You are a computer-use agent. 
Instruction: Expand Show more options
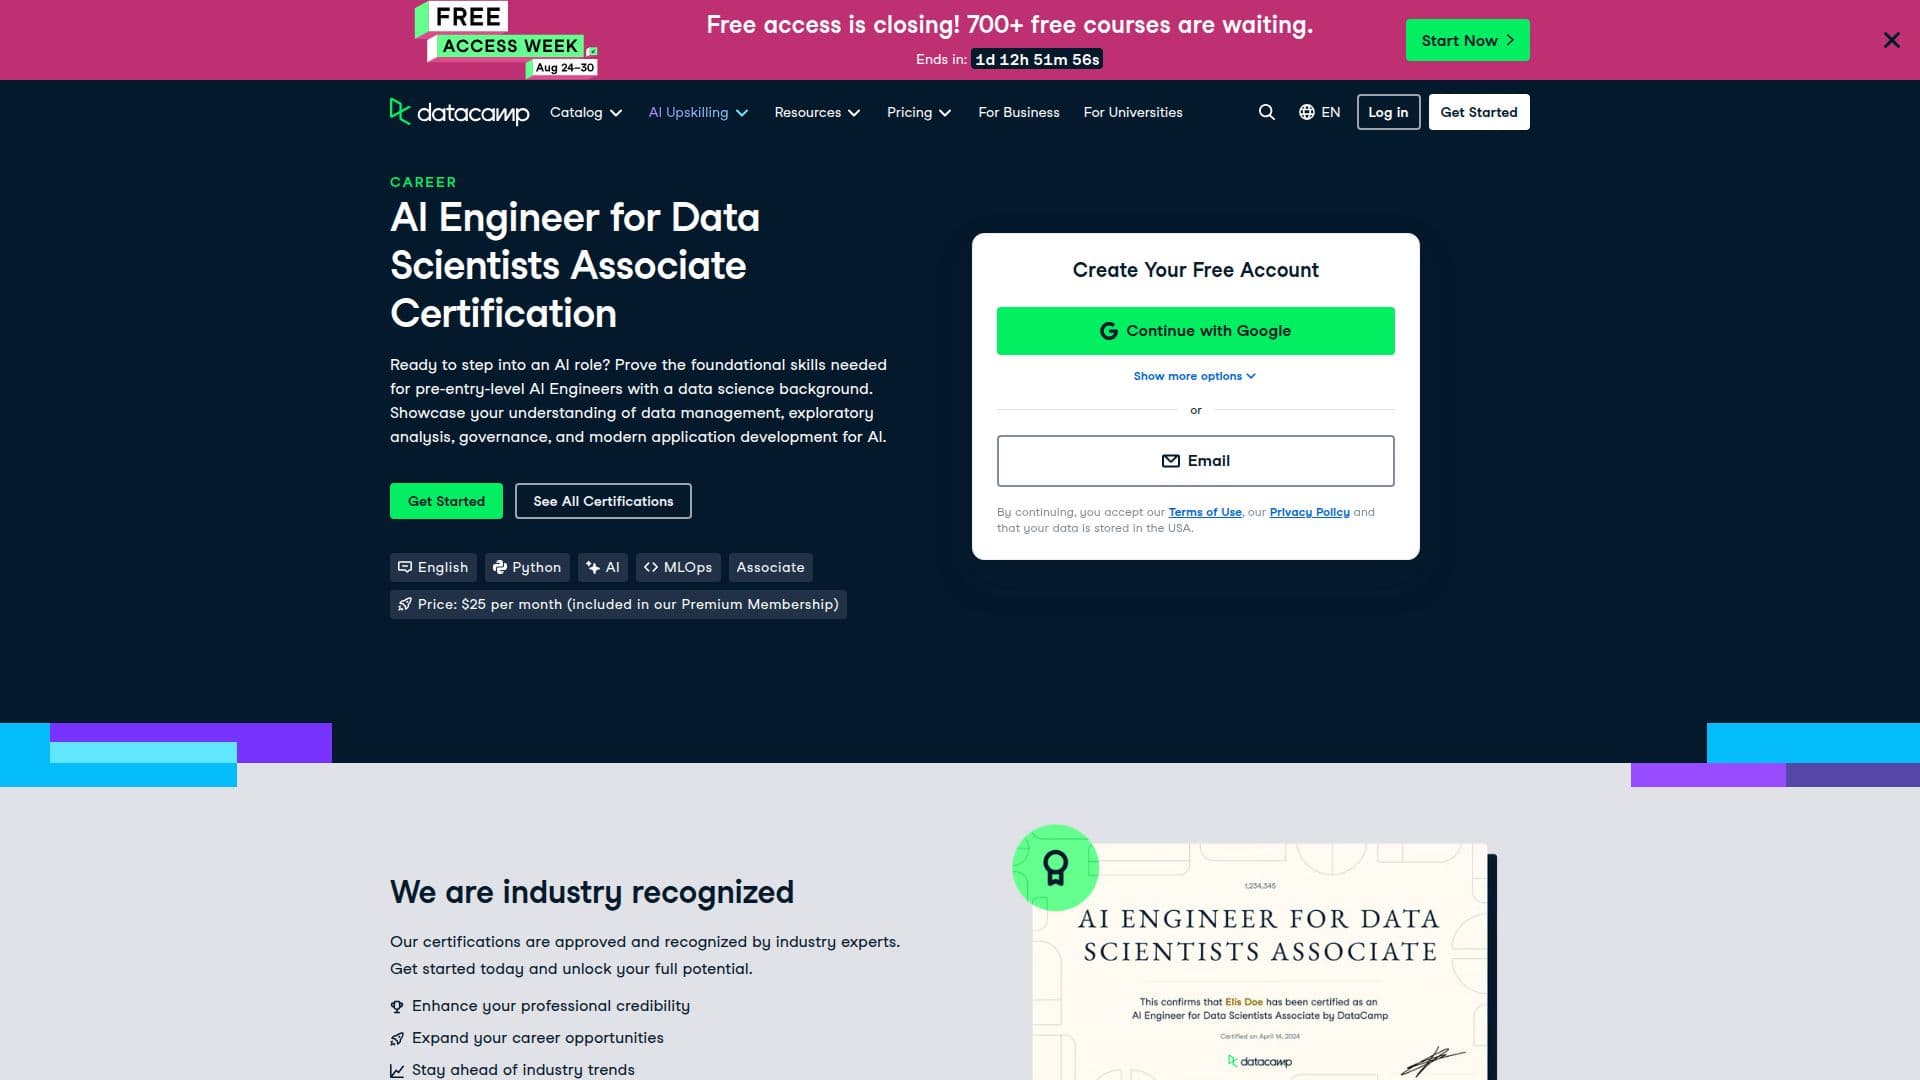click(1195, 376)
